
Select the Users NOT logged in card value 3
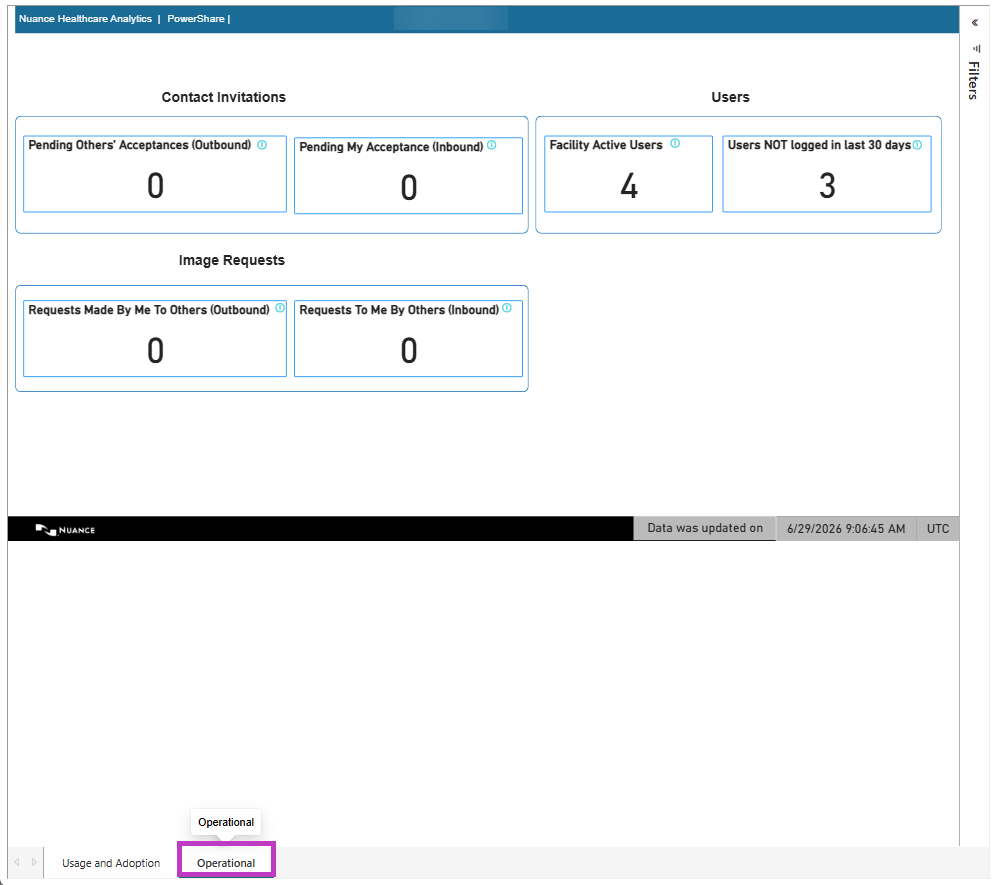point(827,186)
